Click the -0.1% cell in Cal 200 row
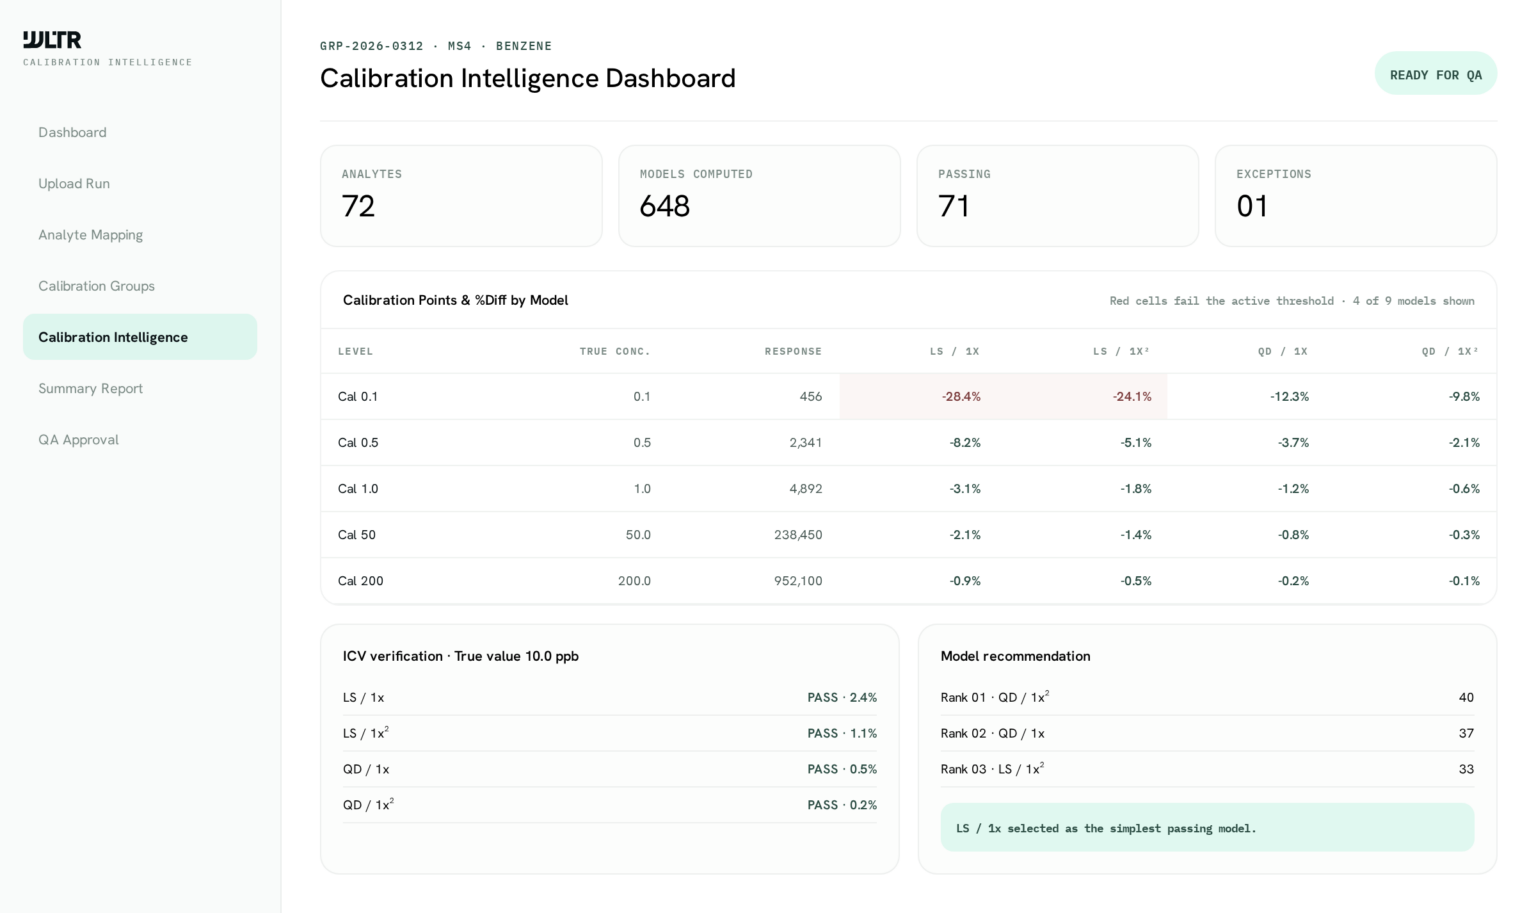The image size is (1536, 913). [1464, 580]
